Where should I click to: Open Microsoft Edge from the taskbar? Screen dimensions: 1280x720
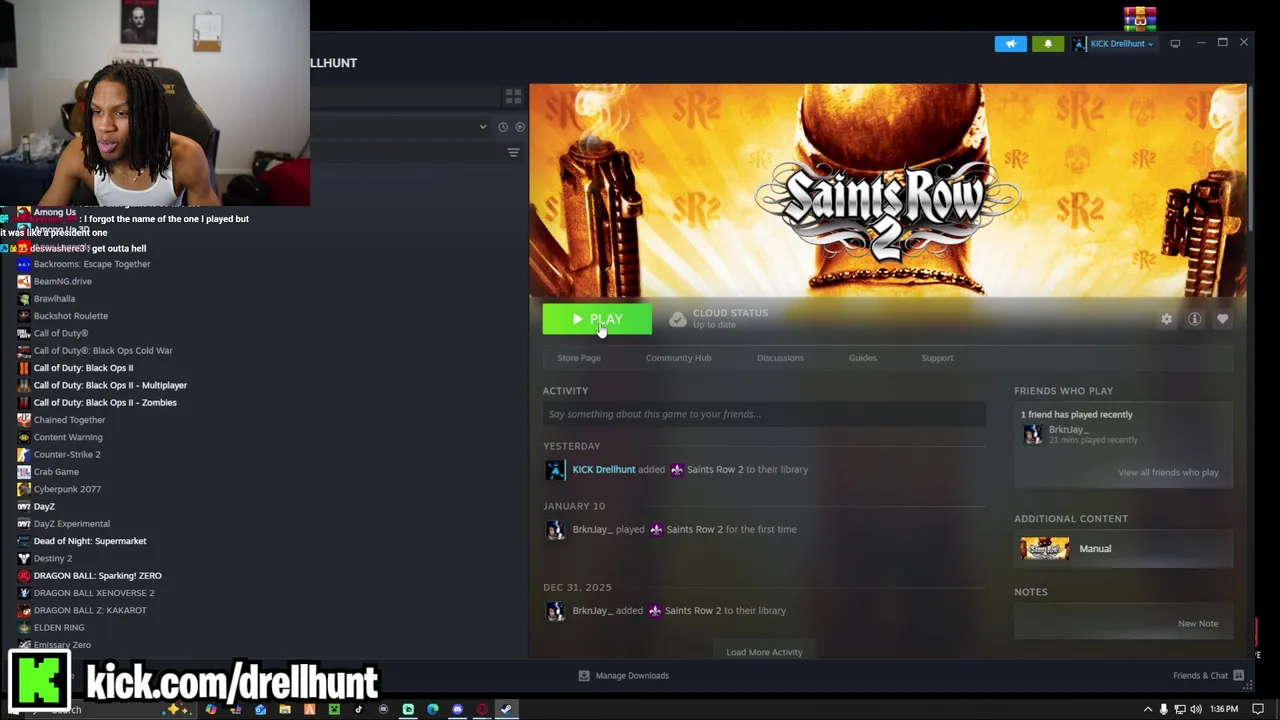click(432, 709)
